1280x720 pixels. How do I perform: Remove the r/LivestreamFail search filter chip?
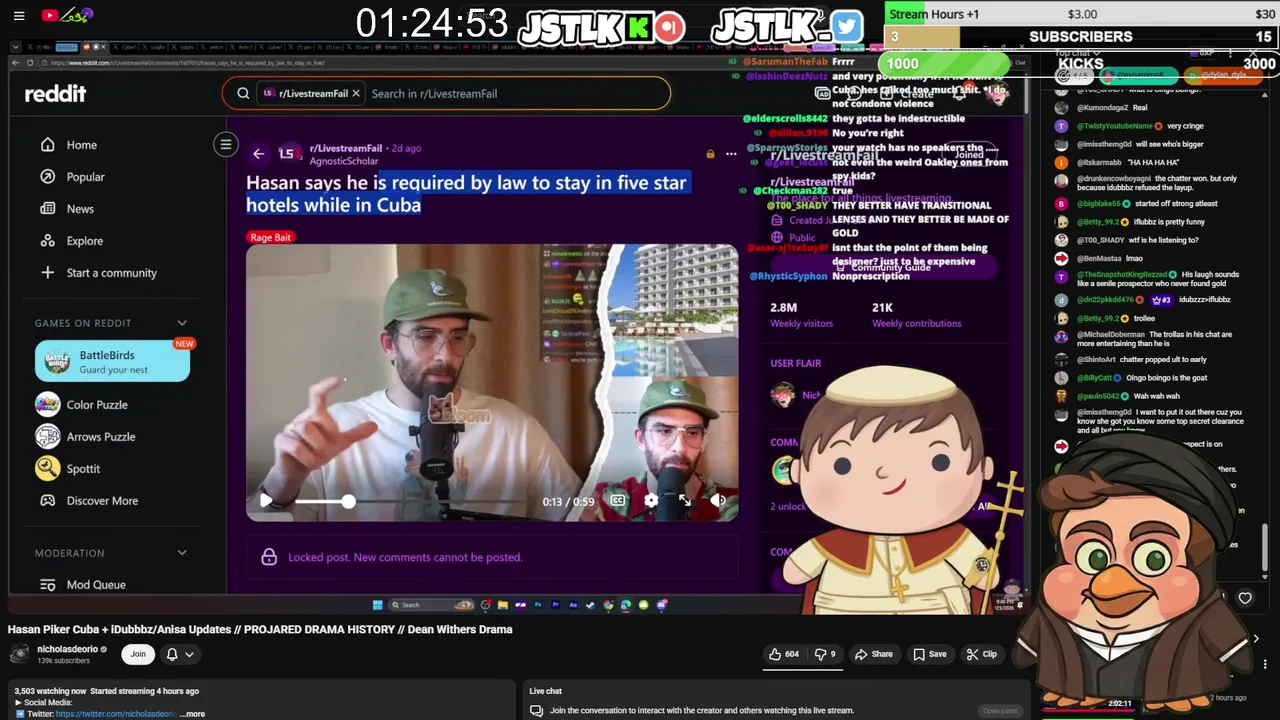(355, 93)
